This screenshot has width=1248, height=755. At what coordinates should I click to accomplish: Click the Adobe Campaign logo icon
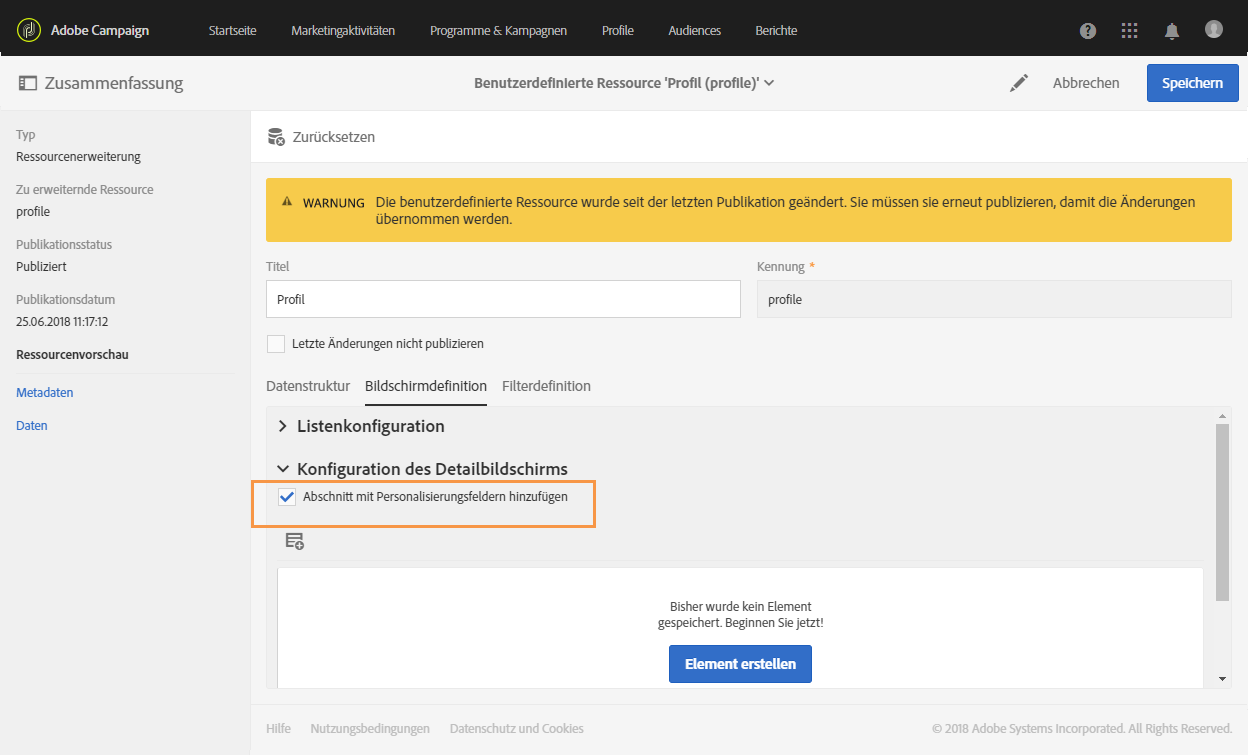point(30,30)
